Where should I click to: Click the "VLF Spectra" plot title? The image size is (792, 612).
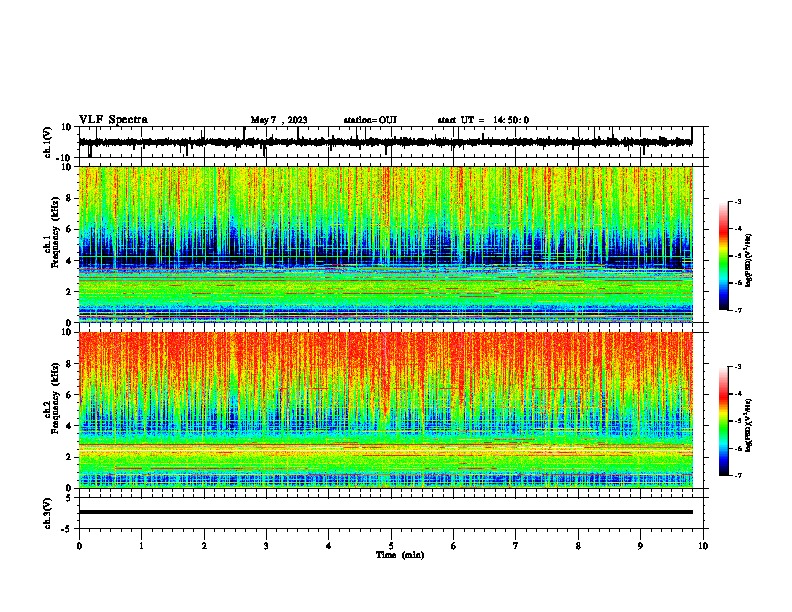(x=113, y=120)
